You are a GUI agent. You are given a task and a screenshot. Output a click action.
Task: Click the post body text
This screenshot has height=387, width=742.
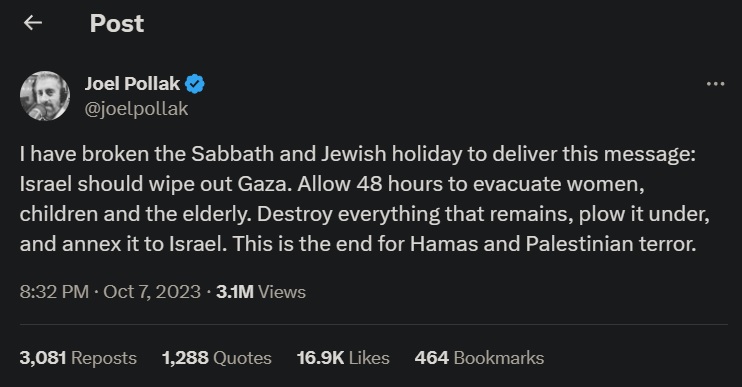[365, 199]
